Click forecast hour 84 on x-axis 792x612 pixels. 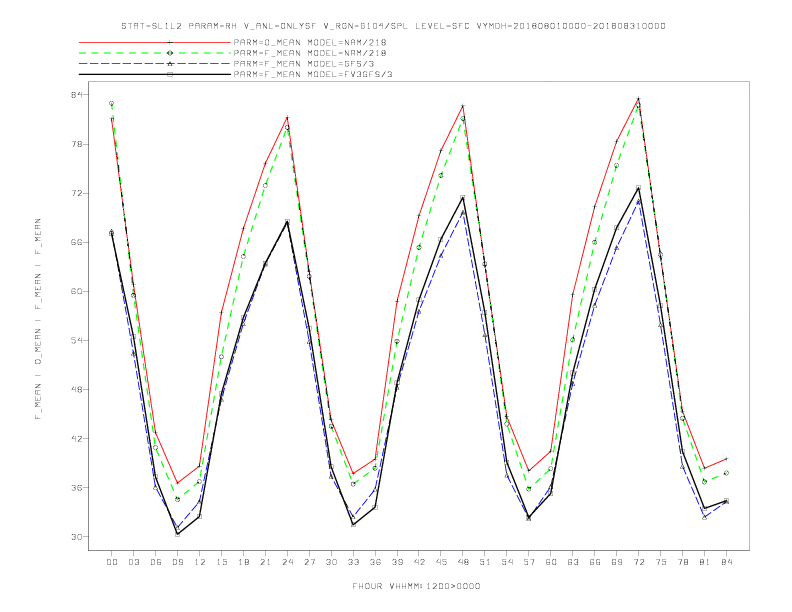click(726, 562)
